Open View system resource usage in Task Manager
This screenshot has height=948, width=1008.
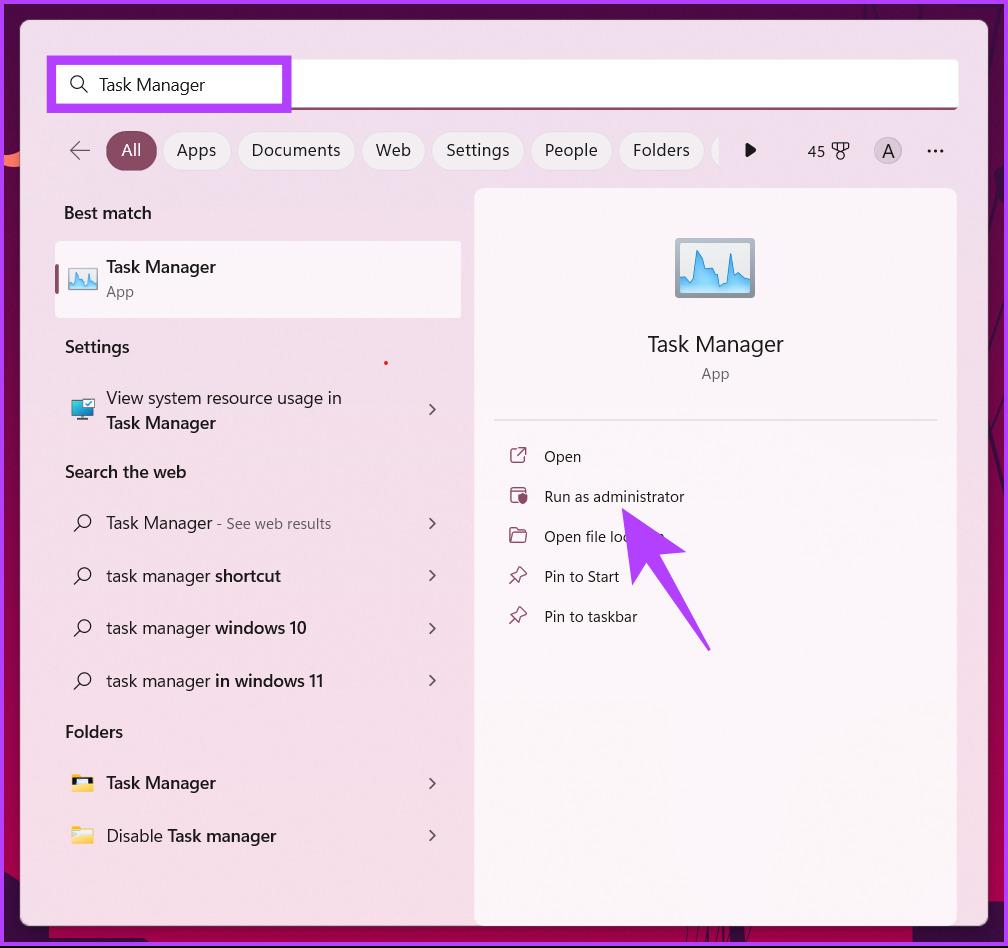point(258,410)
